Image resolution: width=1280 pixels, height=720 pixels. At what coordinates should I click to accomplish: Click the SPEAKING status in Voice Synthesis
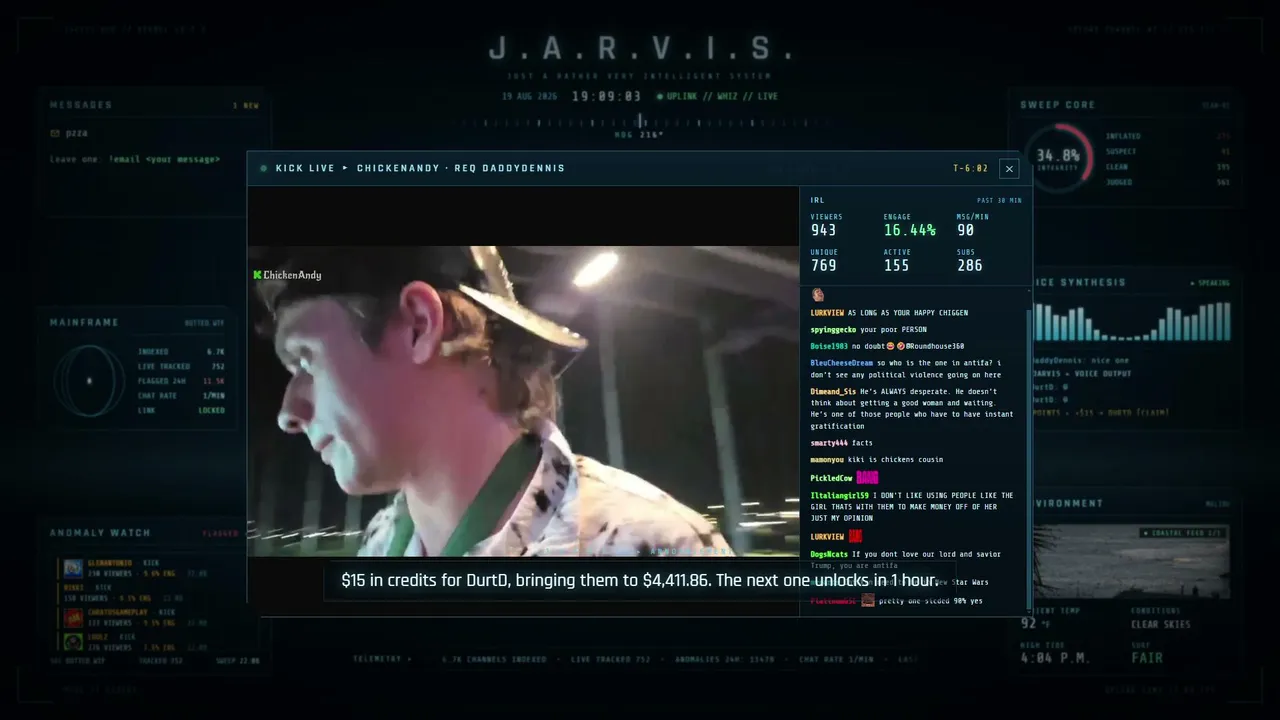click(1210, 283)
